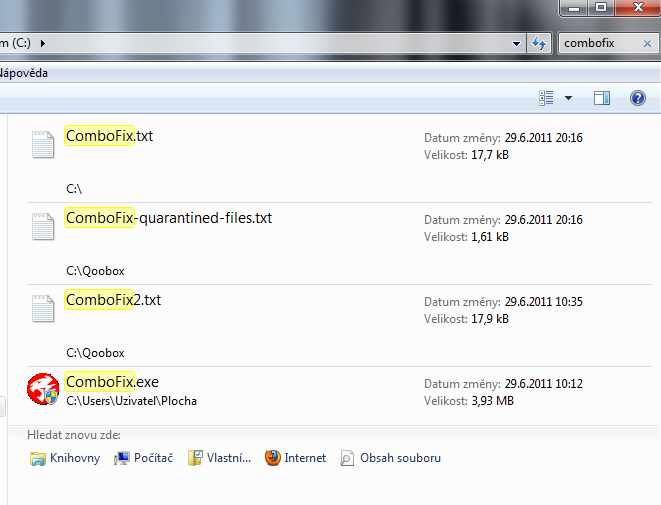Expand the address bar history dropdown
The height and width of the screenshot is (505, 661).
pyautogui.click(x=516, y=44)
